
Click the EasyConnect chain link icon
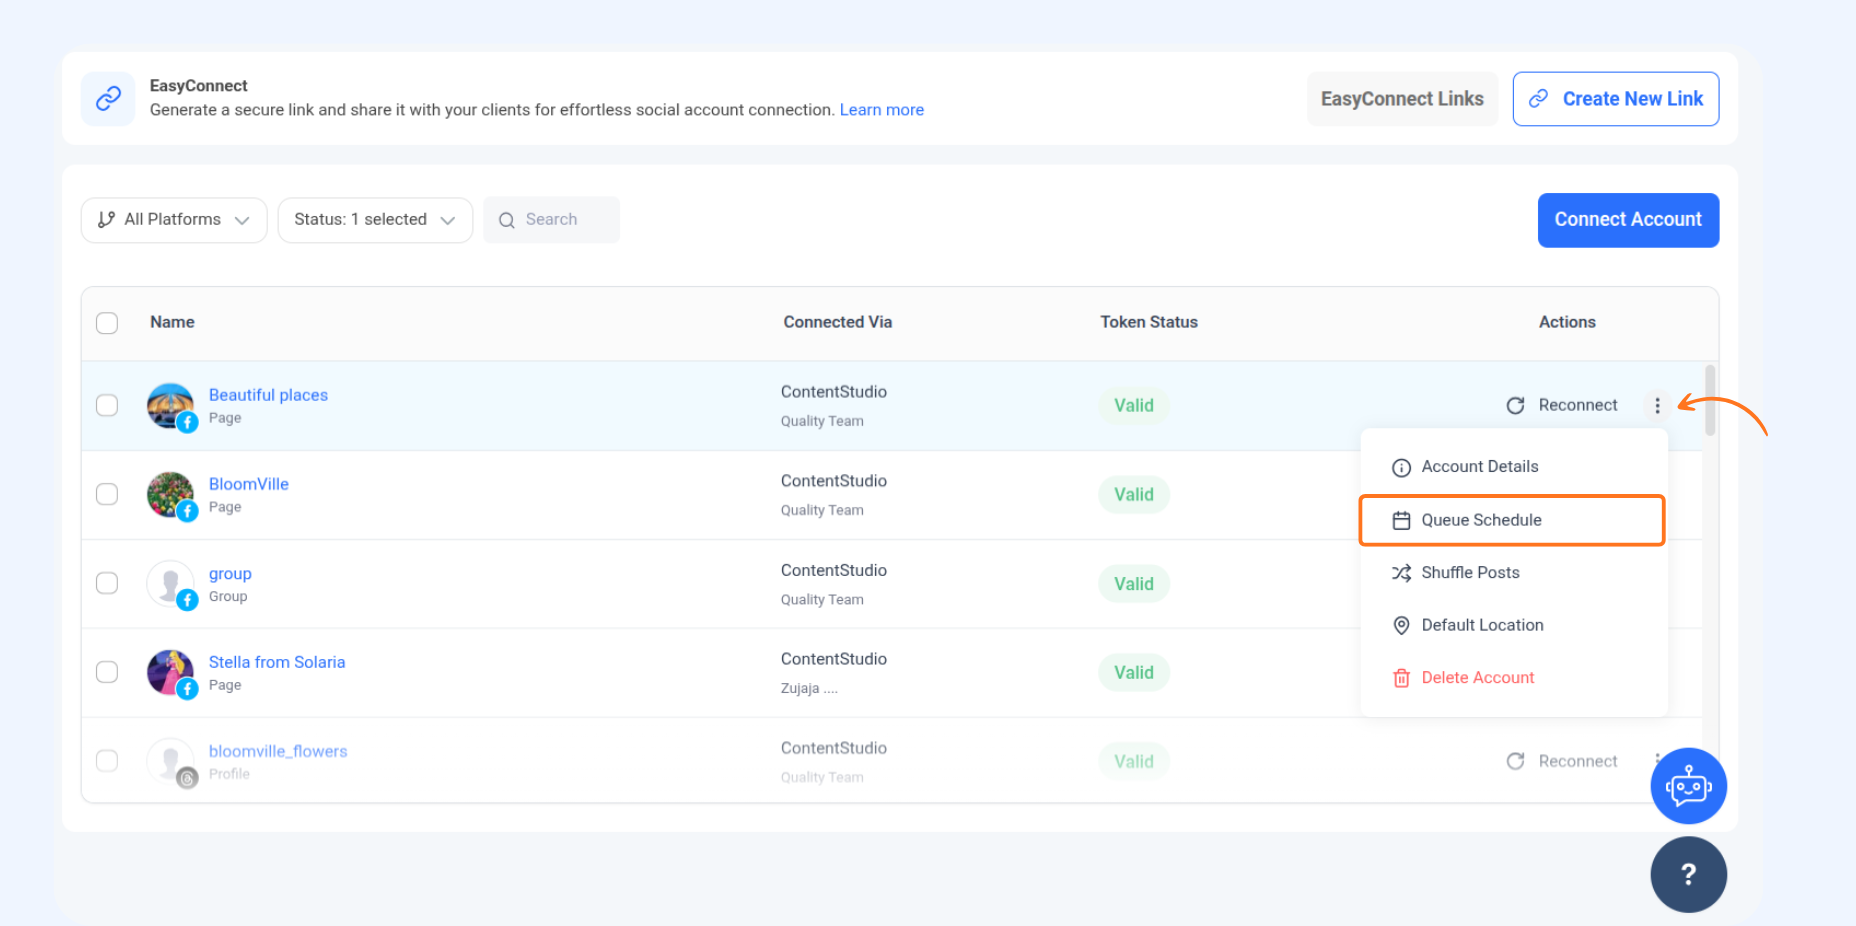[108, 98]
